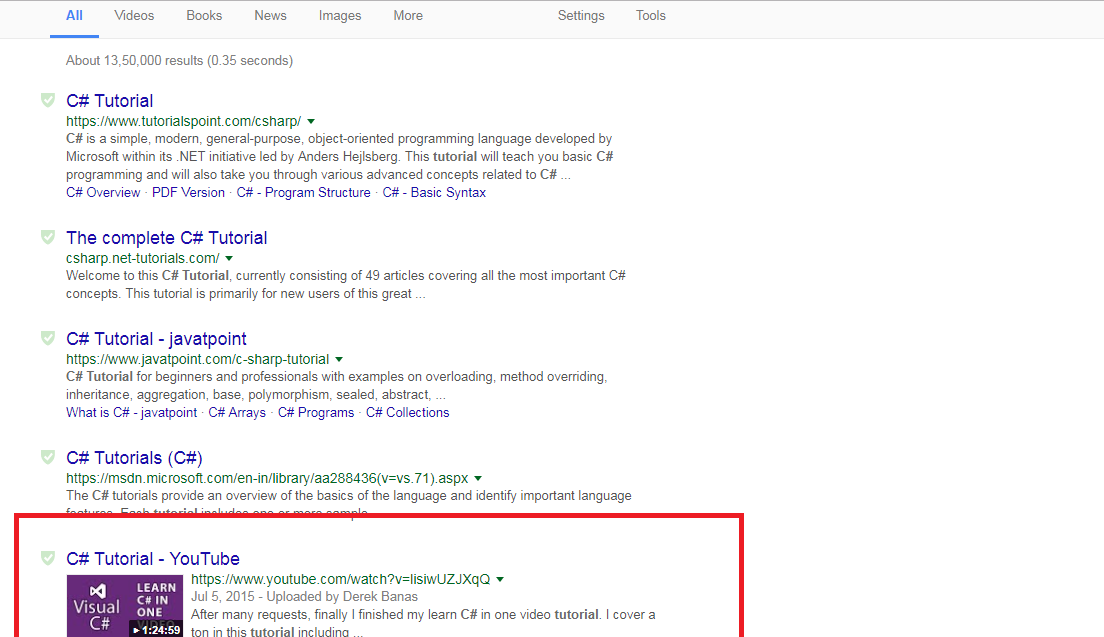Click the csharp.net-tutorials.com/ URL text
Viewport: 1104px width, 637px height.
(143, 258)
